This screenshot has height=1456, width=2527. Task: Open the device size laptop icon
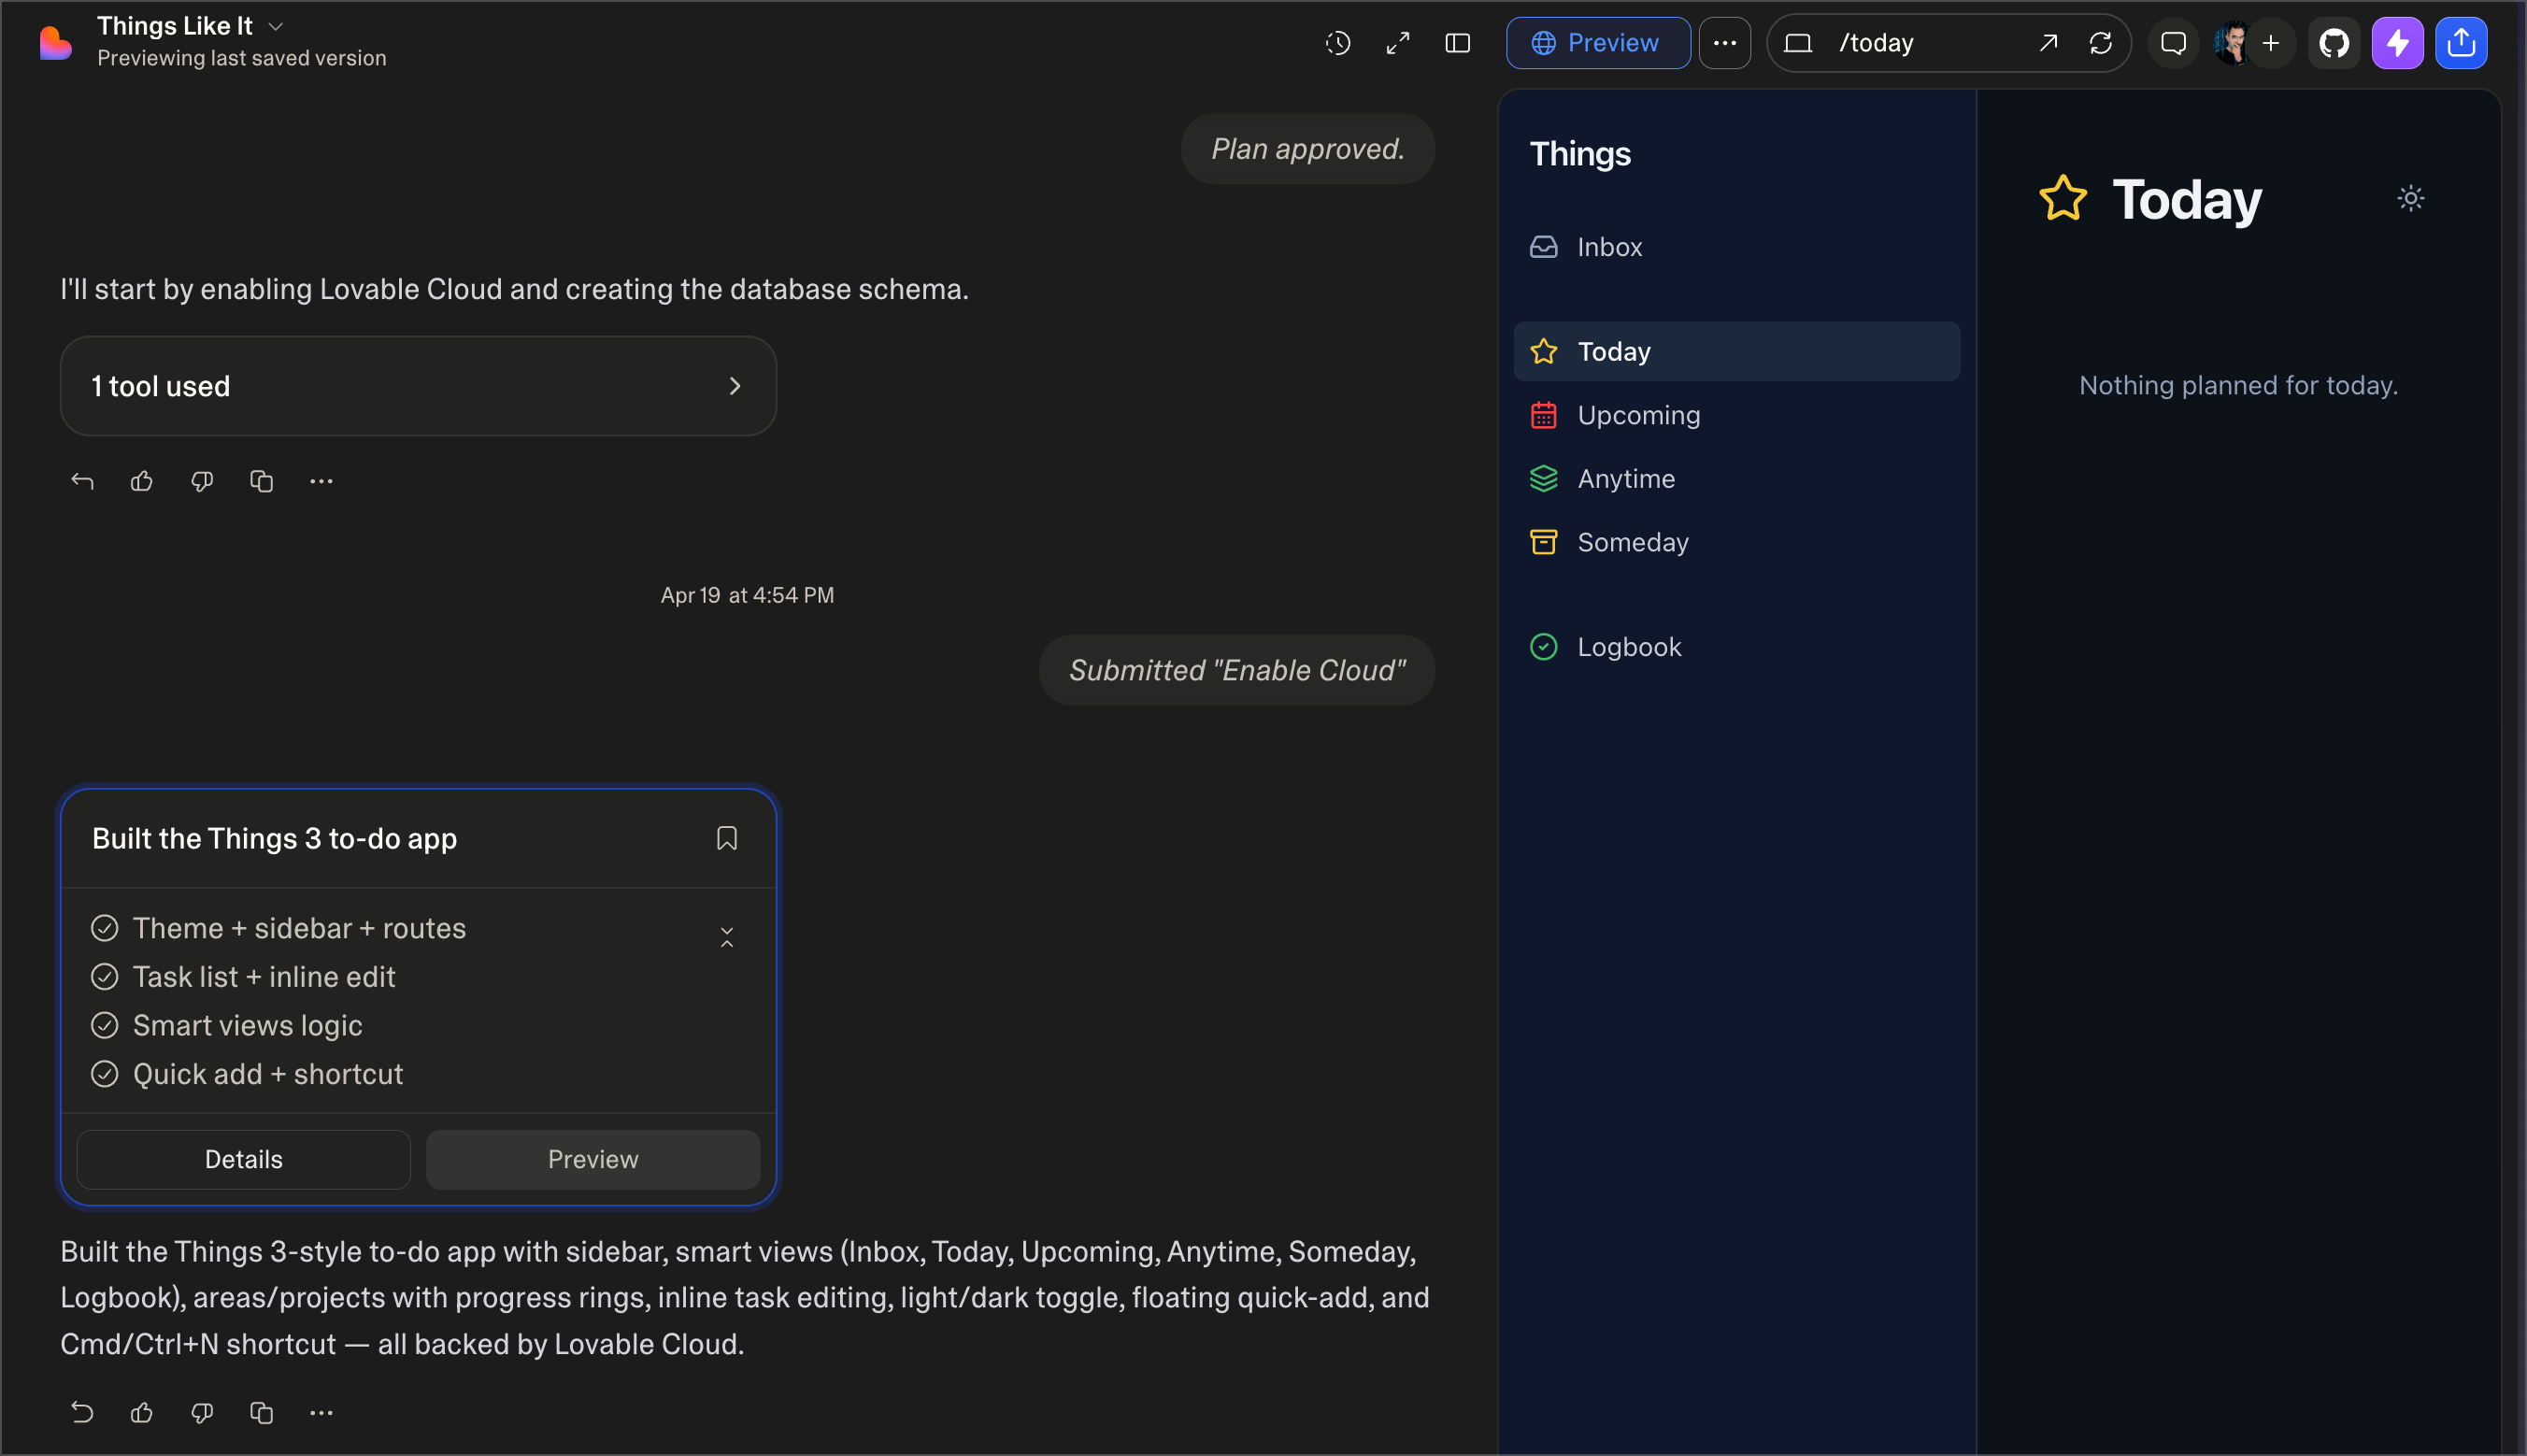pyautogui.click(x=1798, y=43)
